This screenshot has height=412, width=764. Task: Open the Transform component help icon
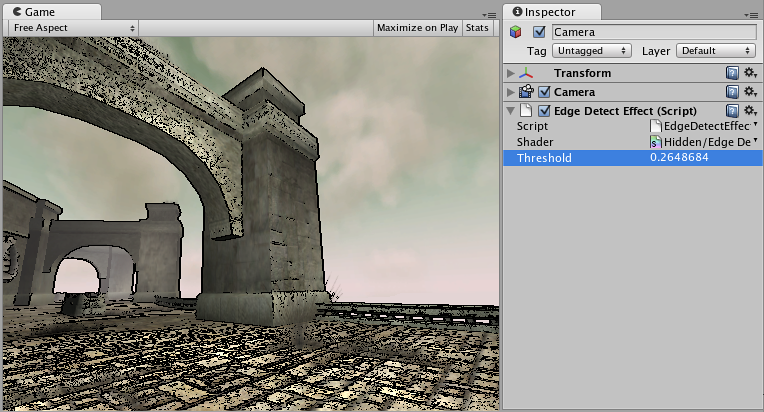(x=732, y=73)
